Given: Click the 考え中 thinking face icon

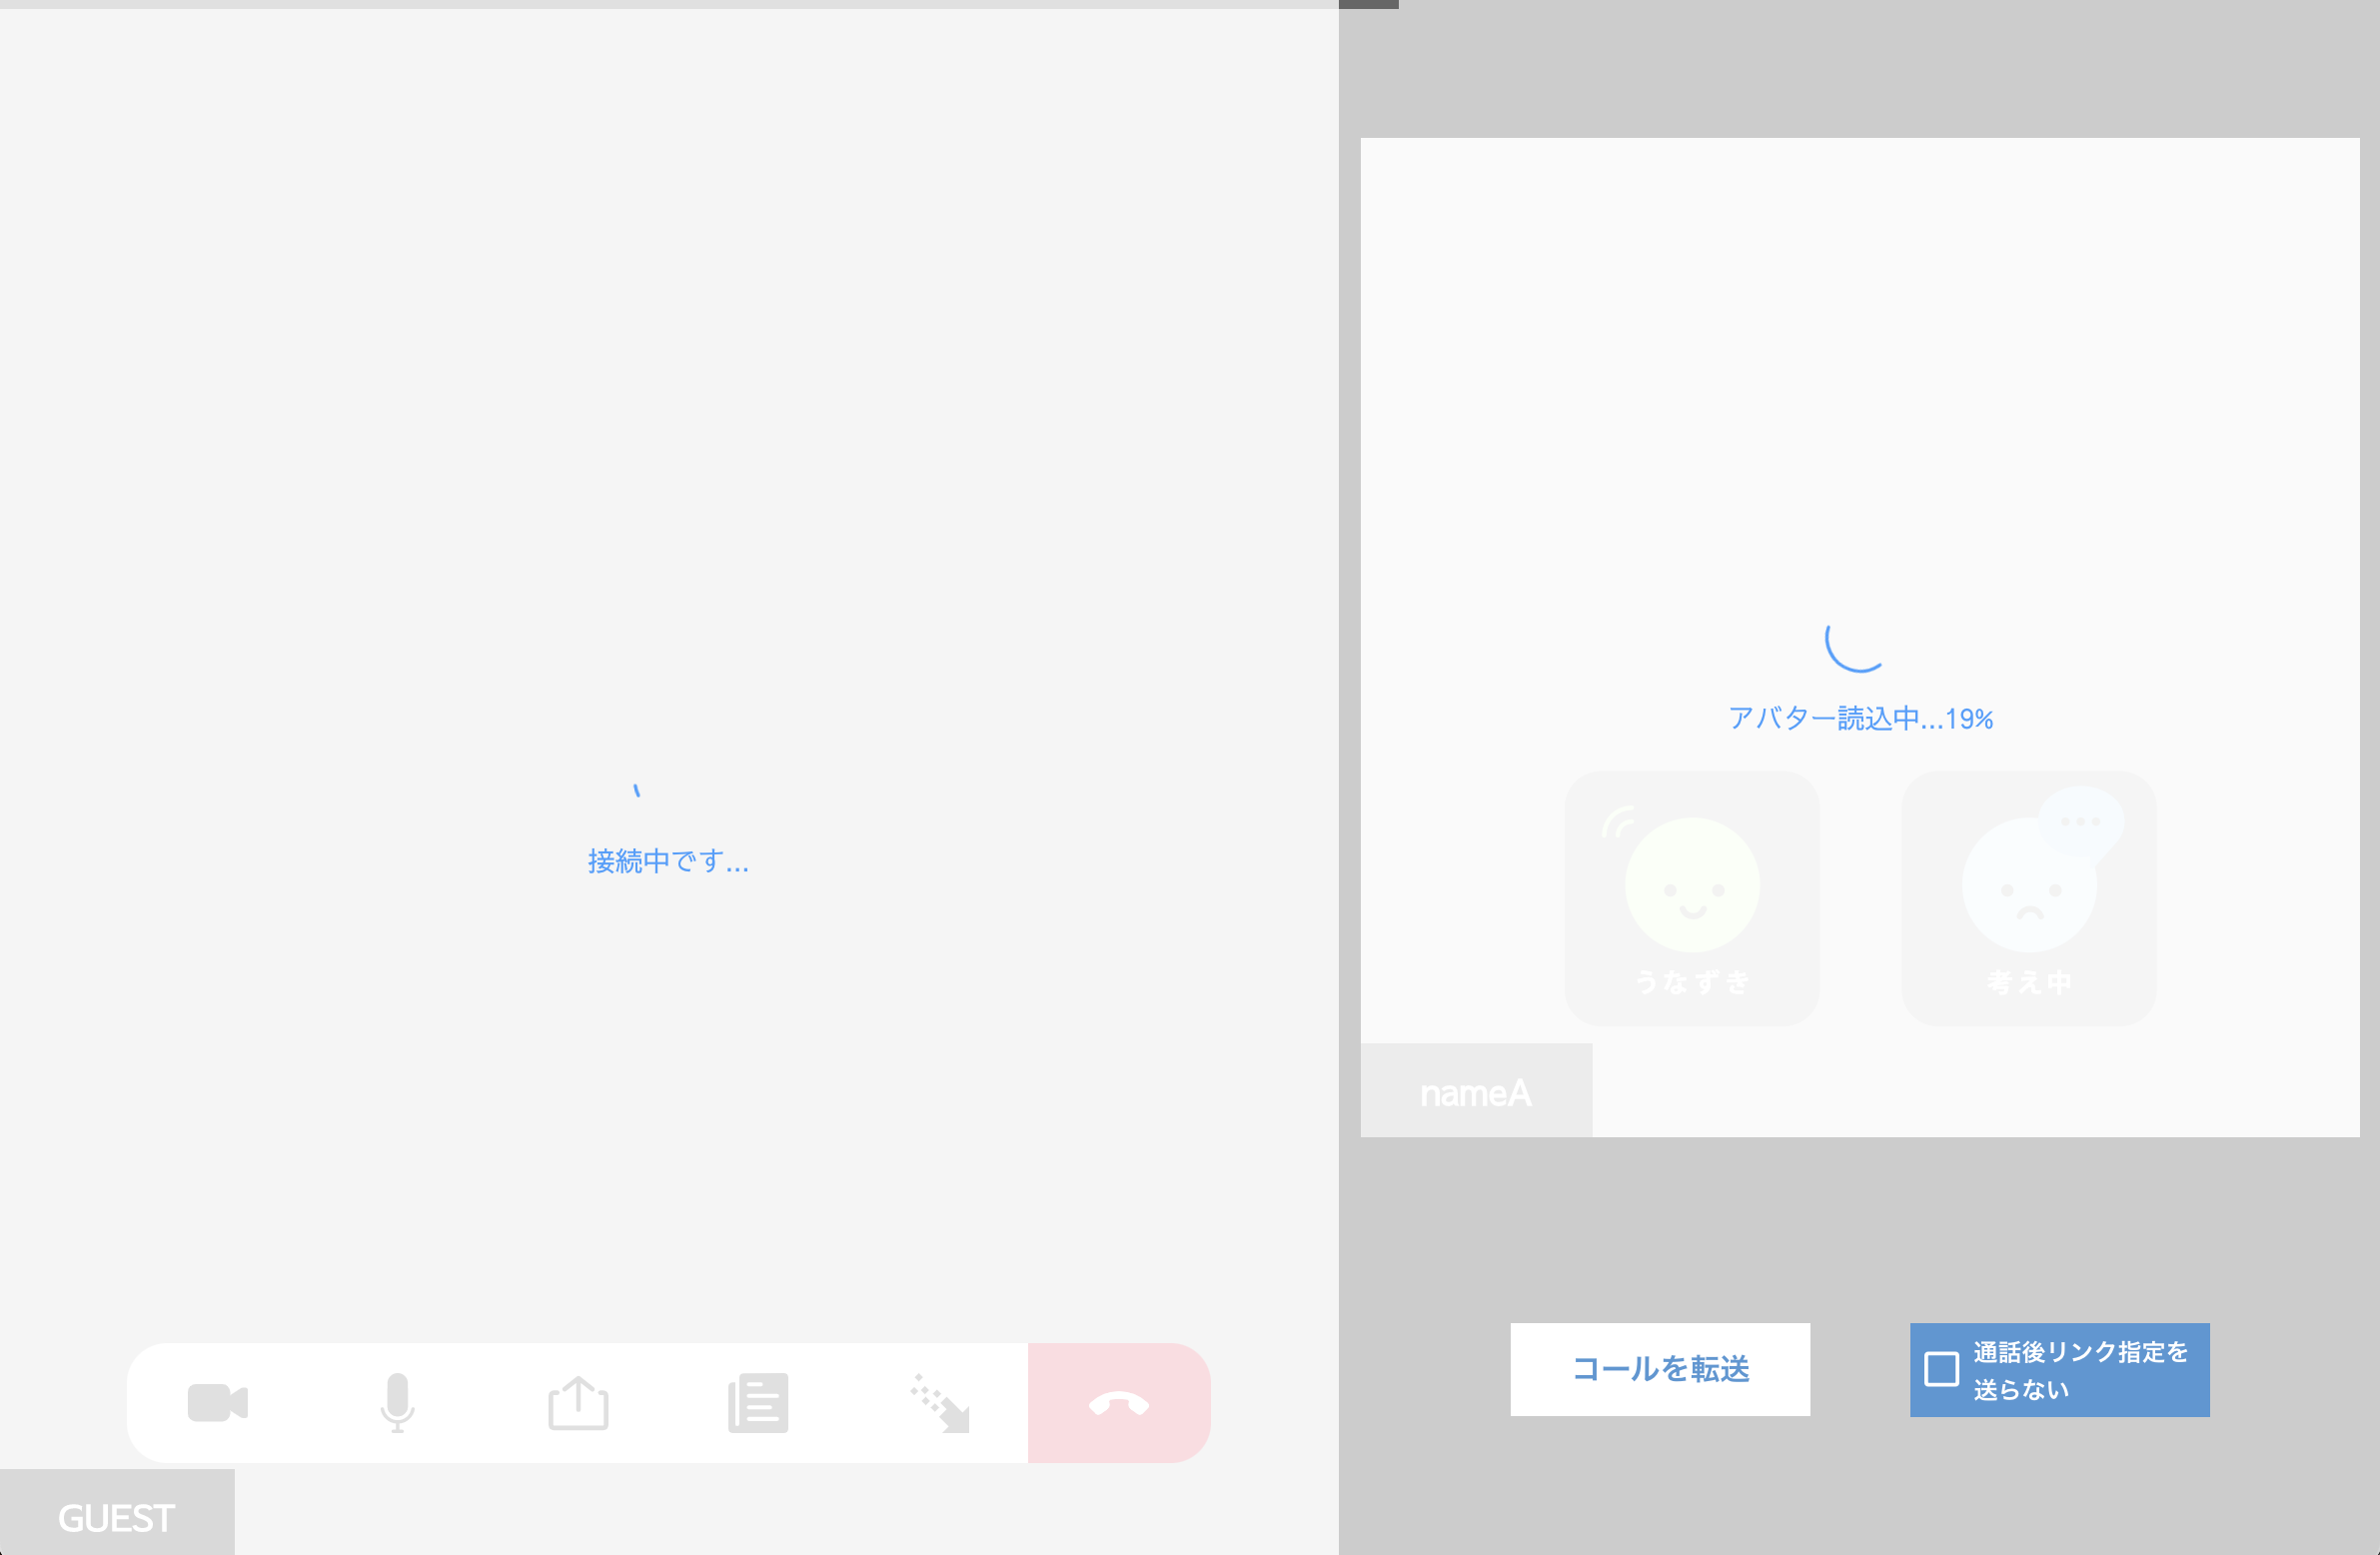Looking at the screenshot, I should [2028, 885].
